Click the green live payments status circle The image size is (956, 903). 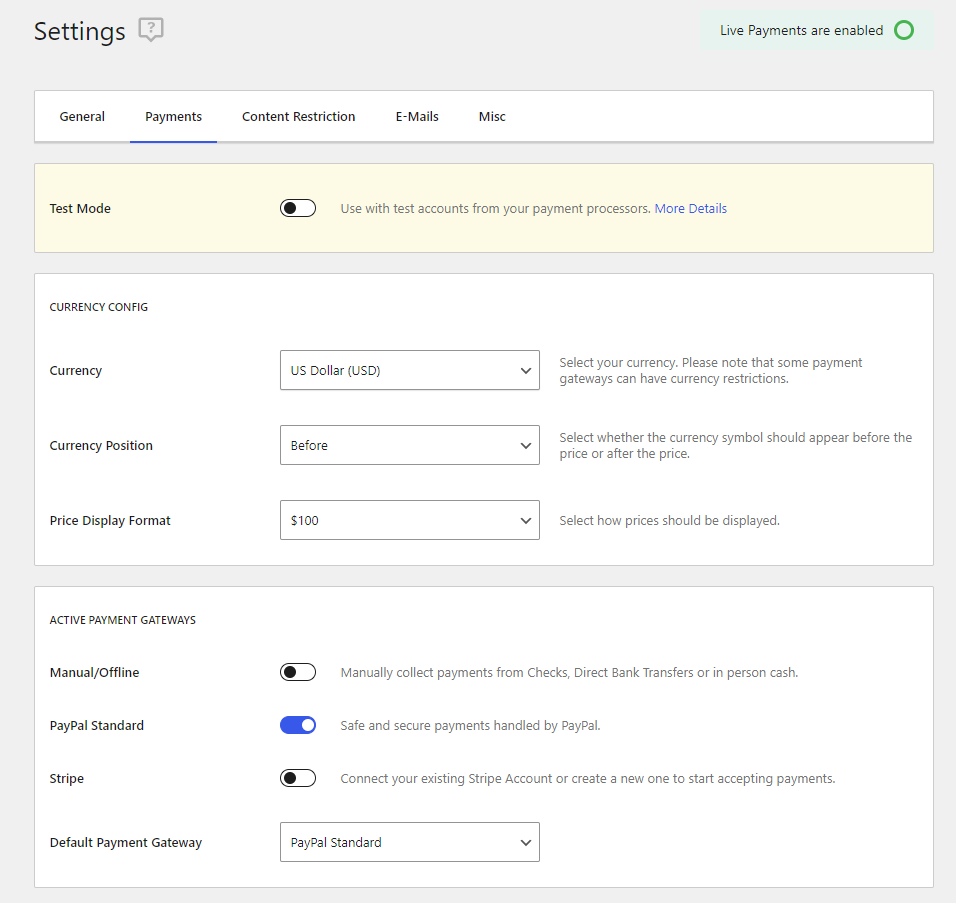tap(904, 30)
